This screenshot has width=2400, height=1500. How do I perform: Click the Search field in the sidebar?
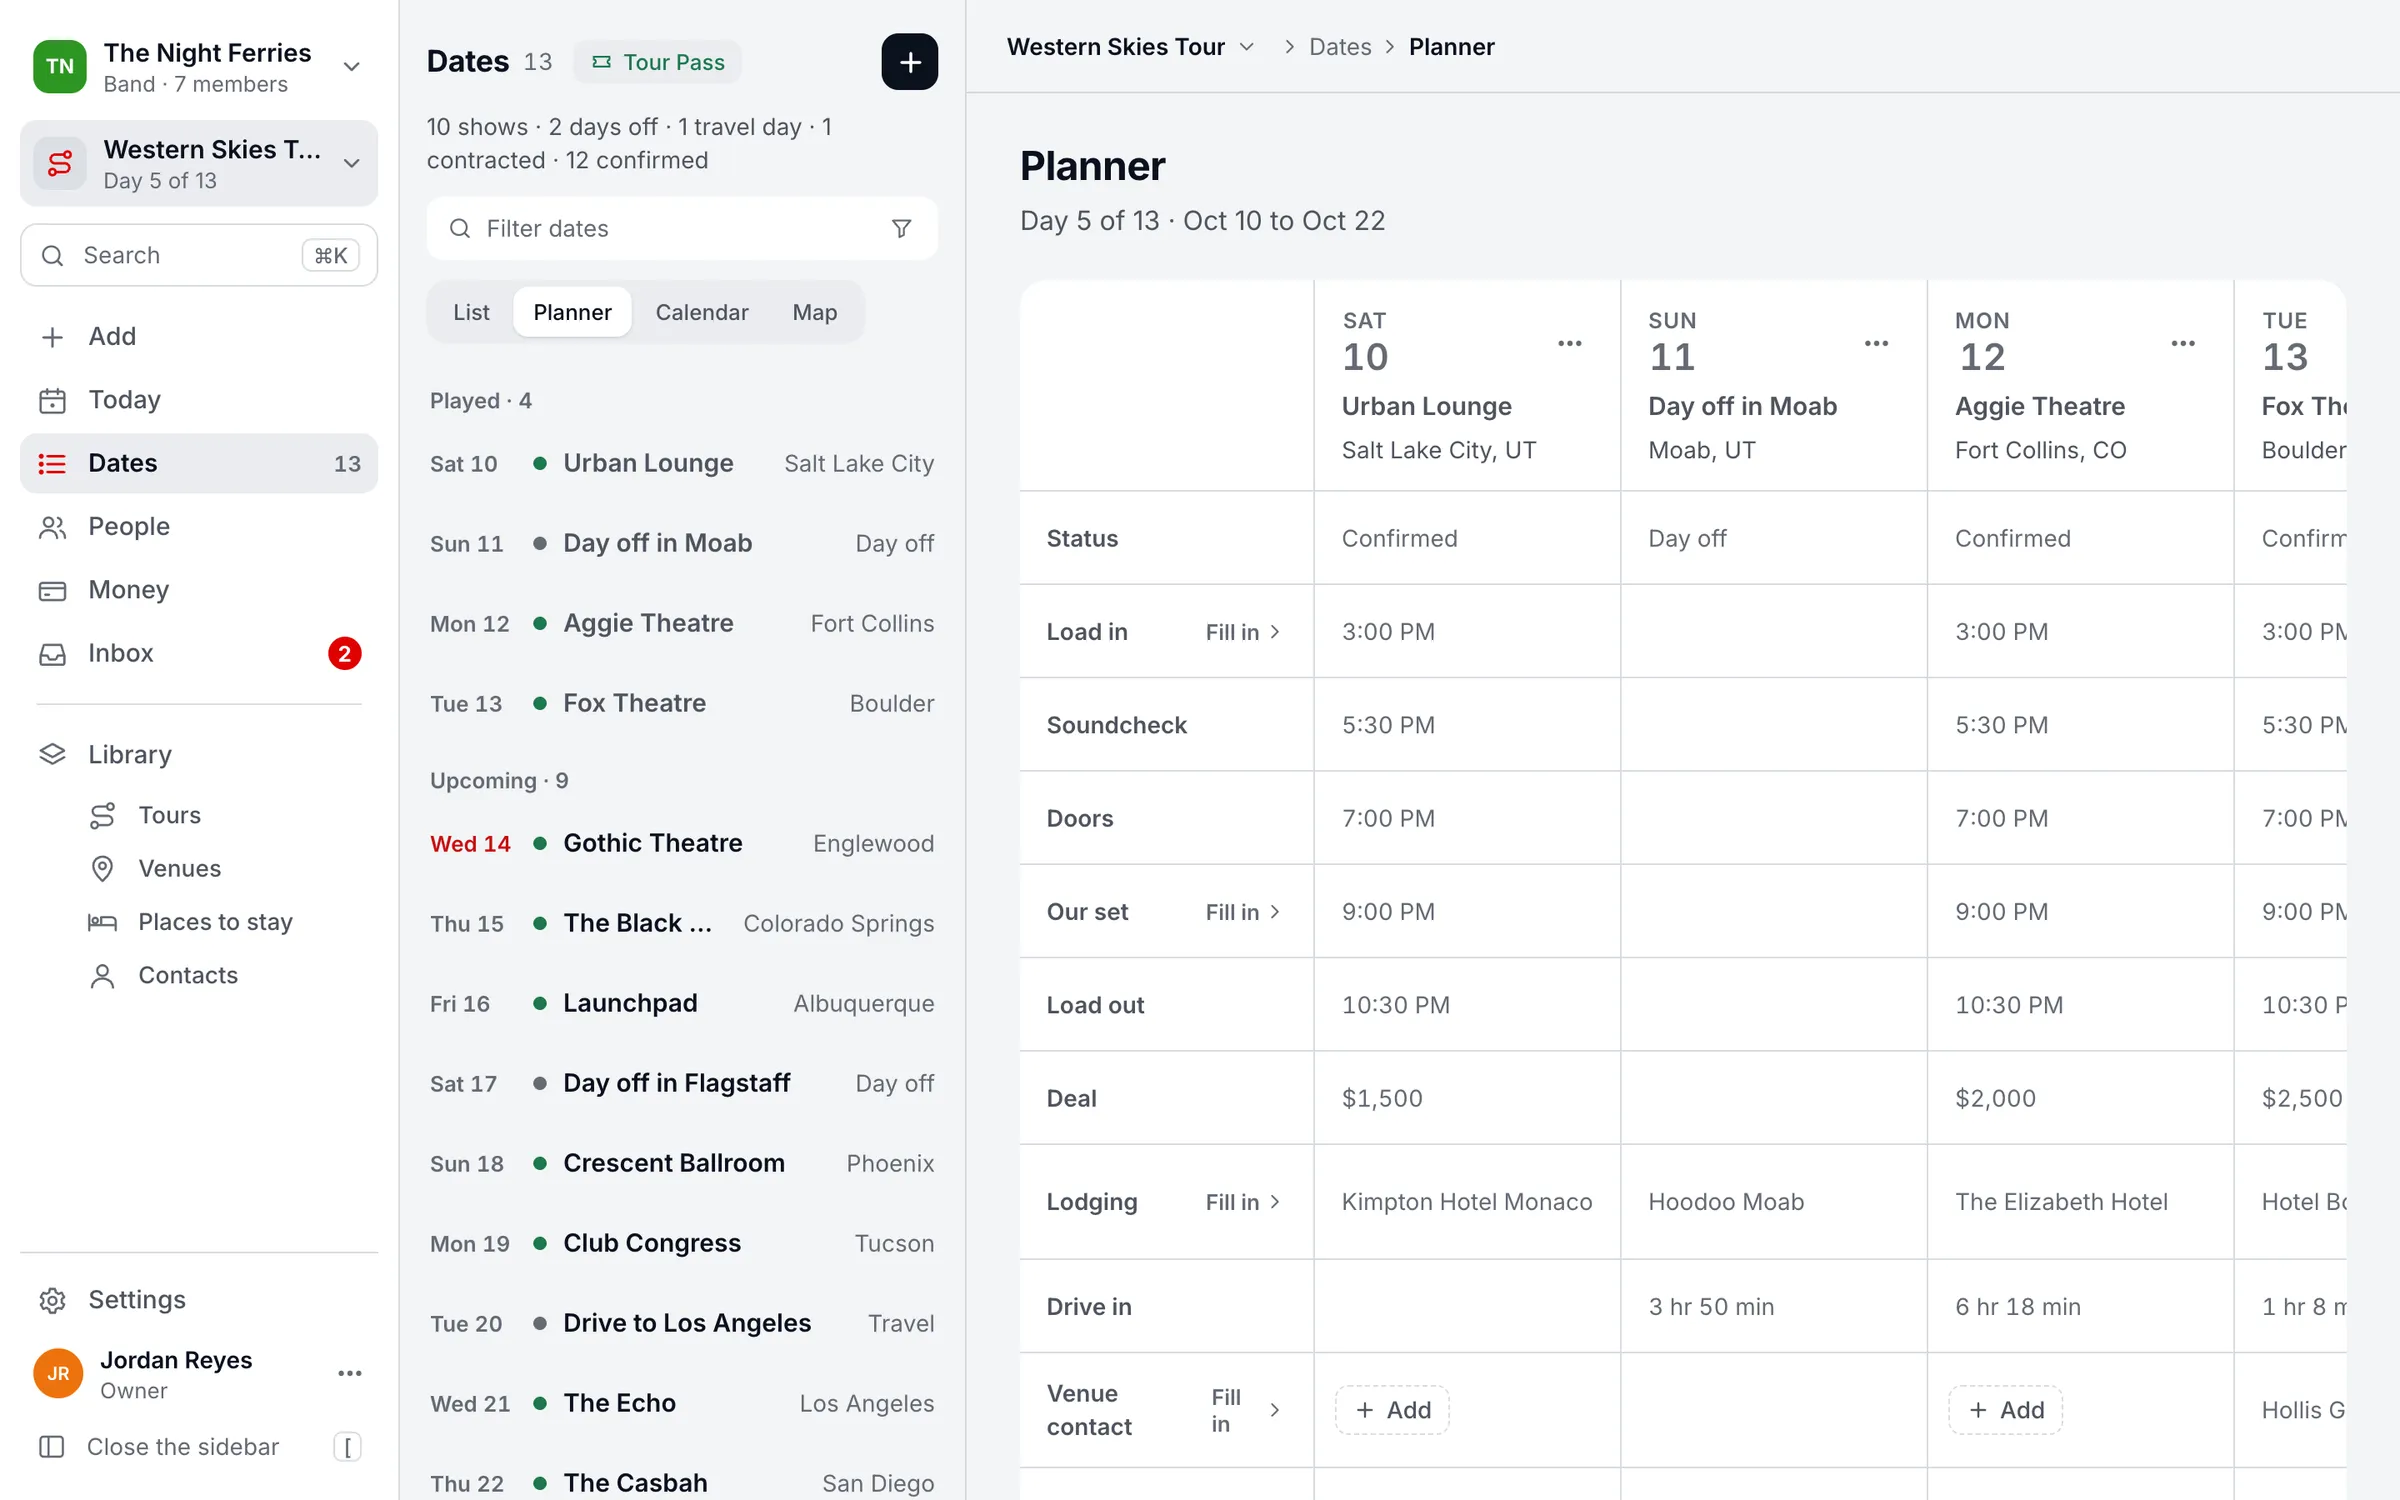tap(199, 255)
